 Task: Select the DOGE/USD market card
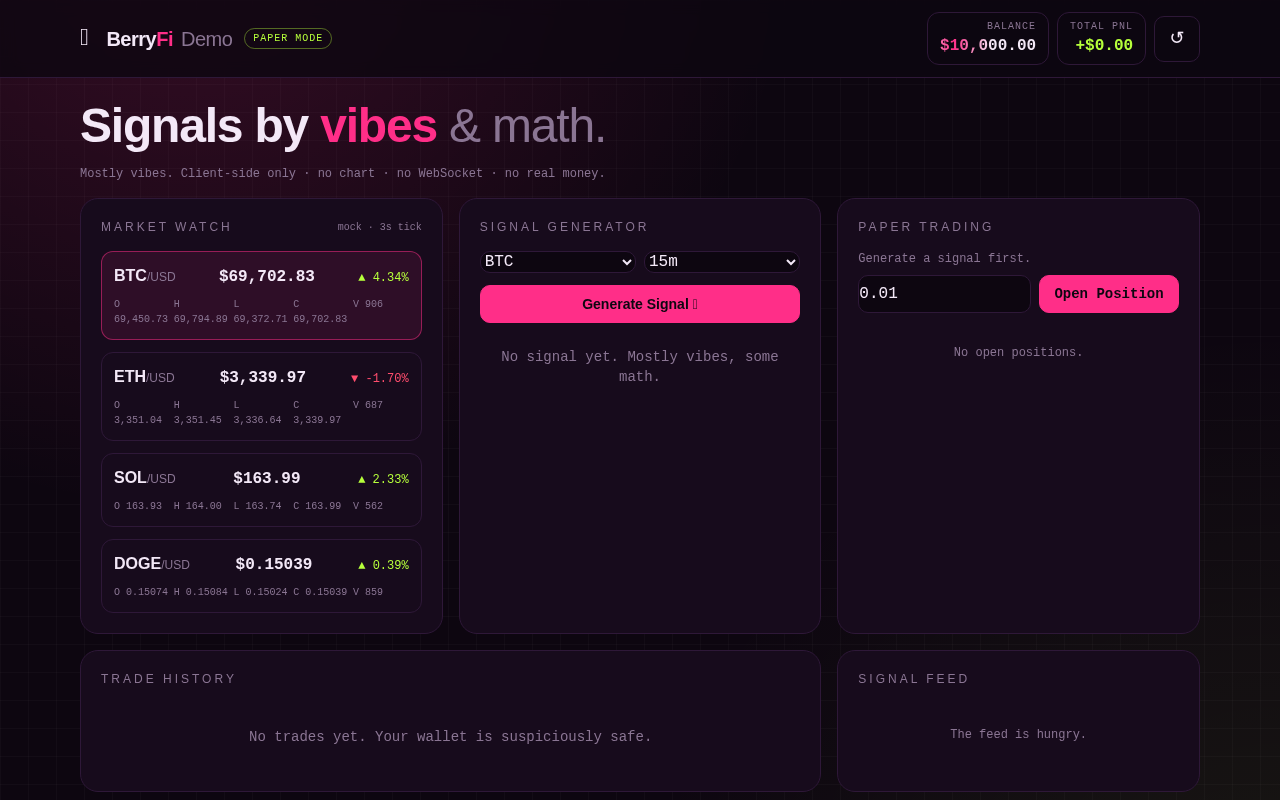261,576
